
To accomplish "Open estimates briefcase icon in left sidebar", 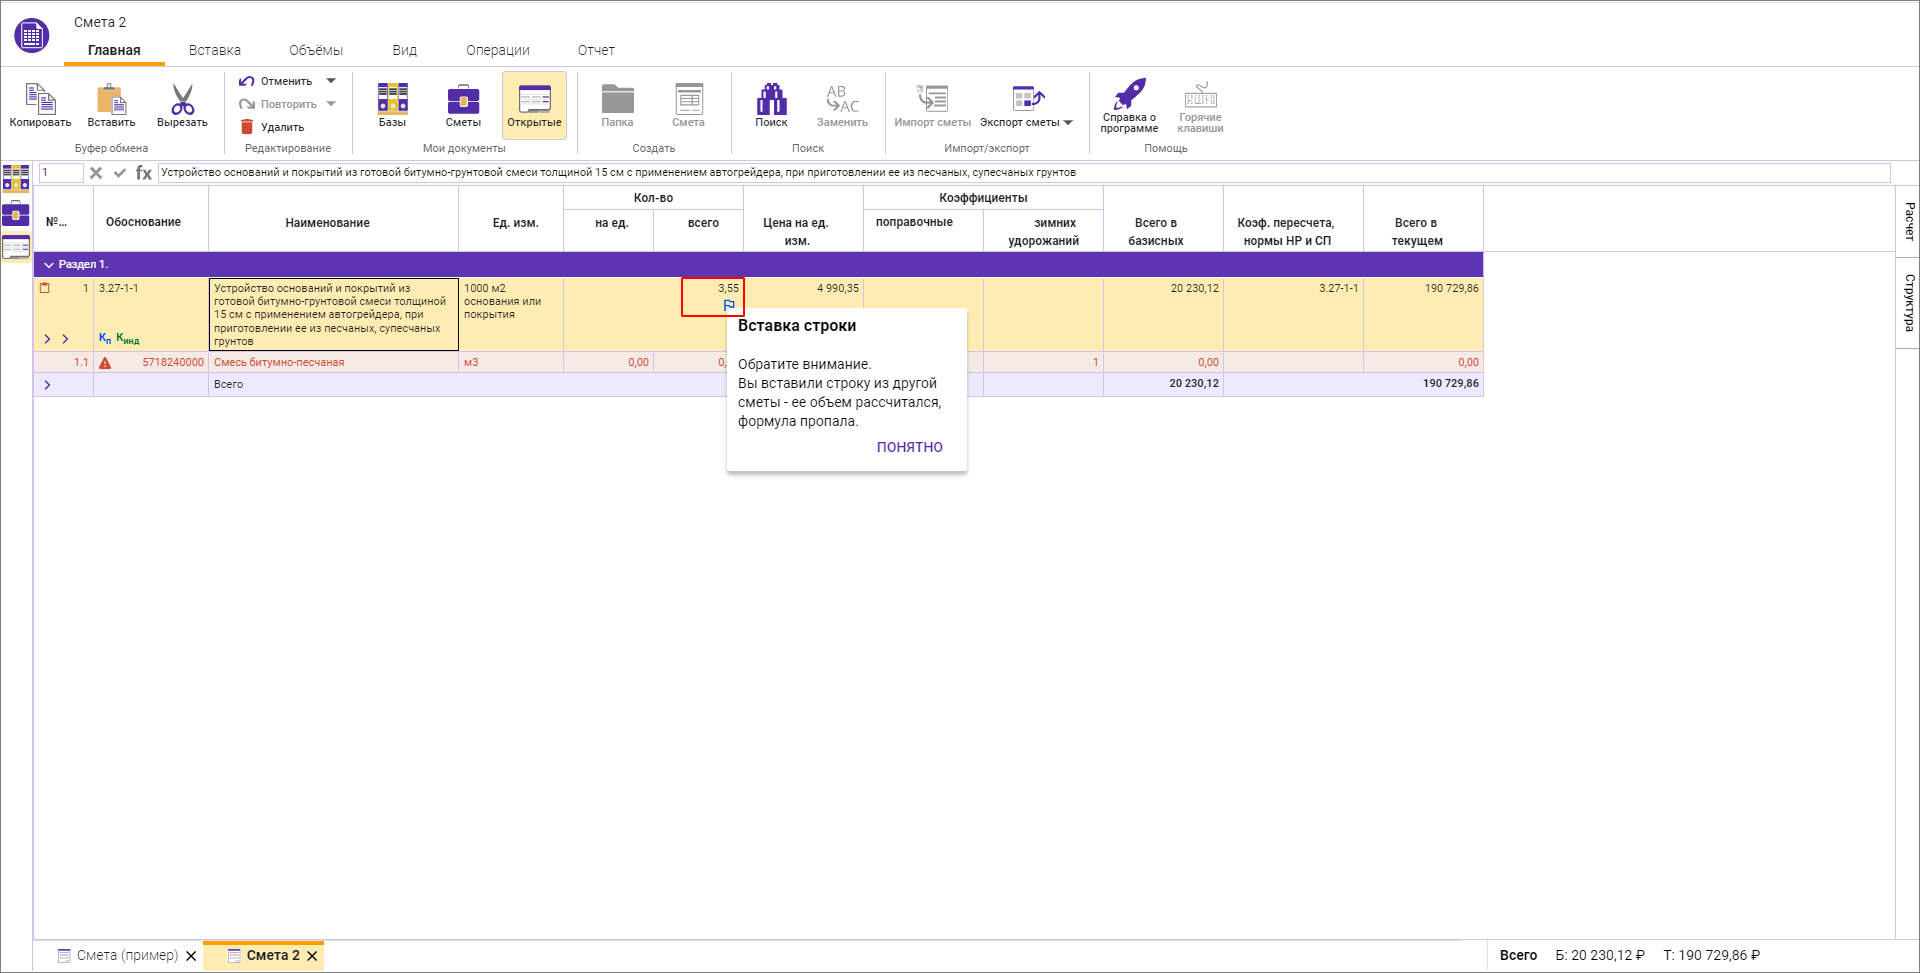I will pyautogui.click(x=16, y=213).
